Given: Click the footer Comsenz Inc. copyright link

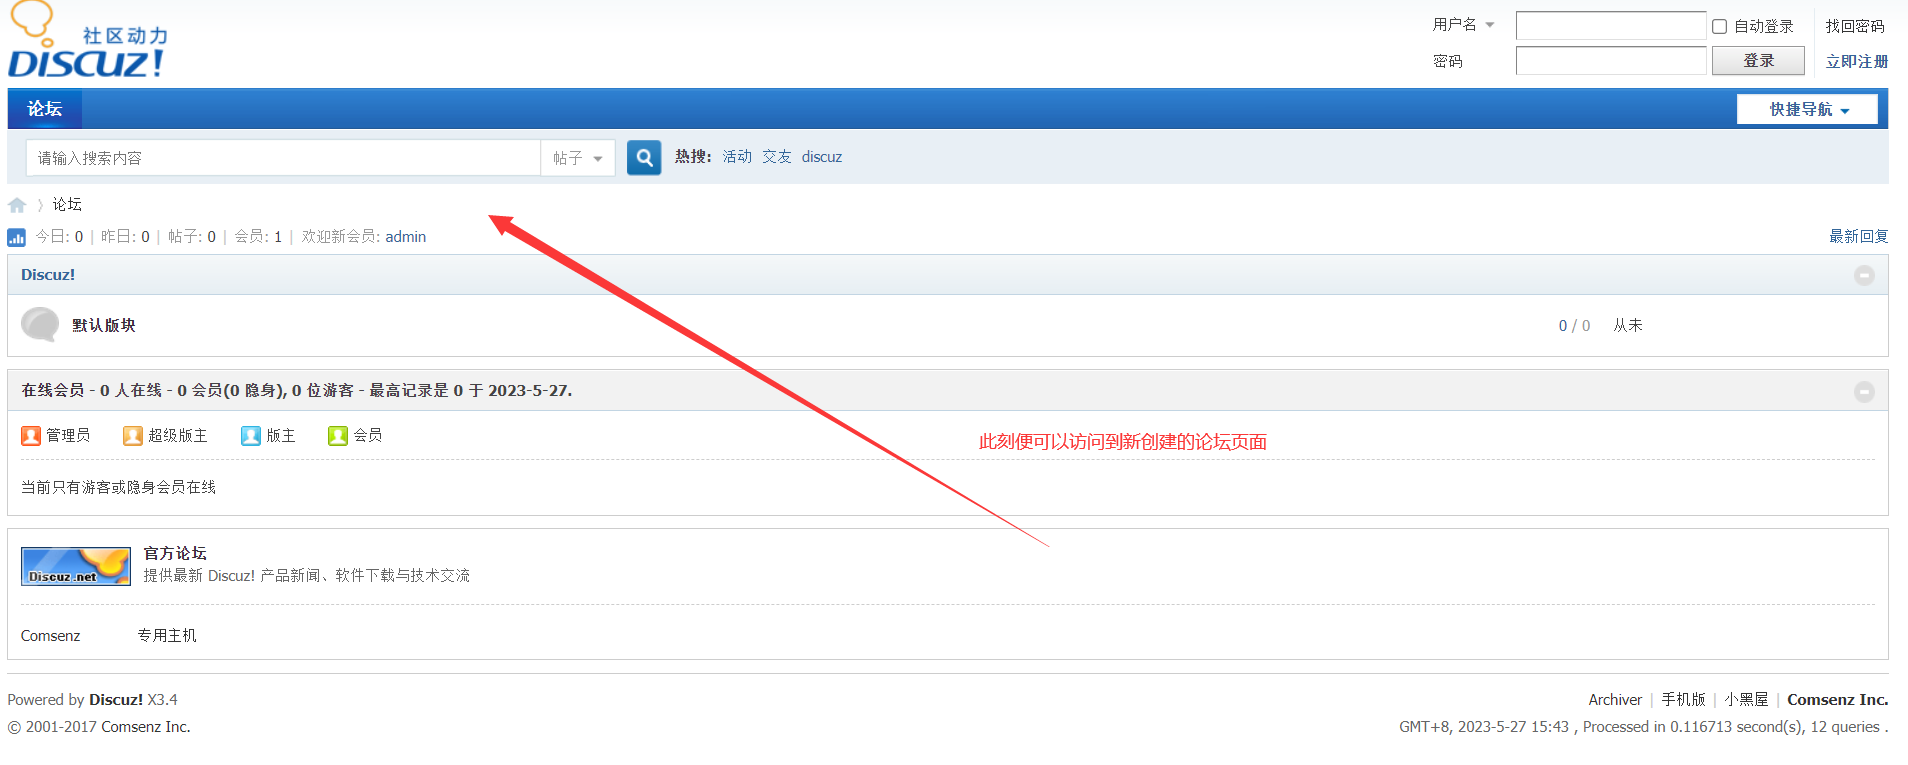Looking at the screenshot, I should pyautogui.click(x=146, y=727).
